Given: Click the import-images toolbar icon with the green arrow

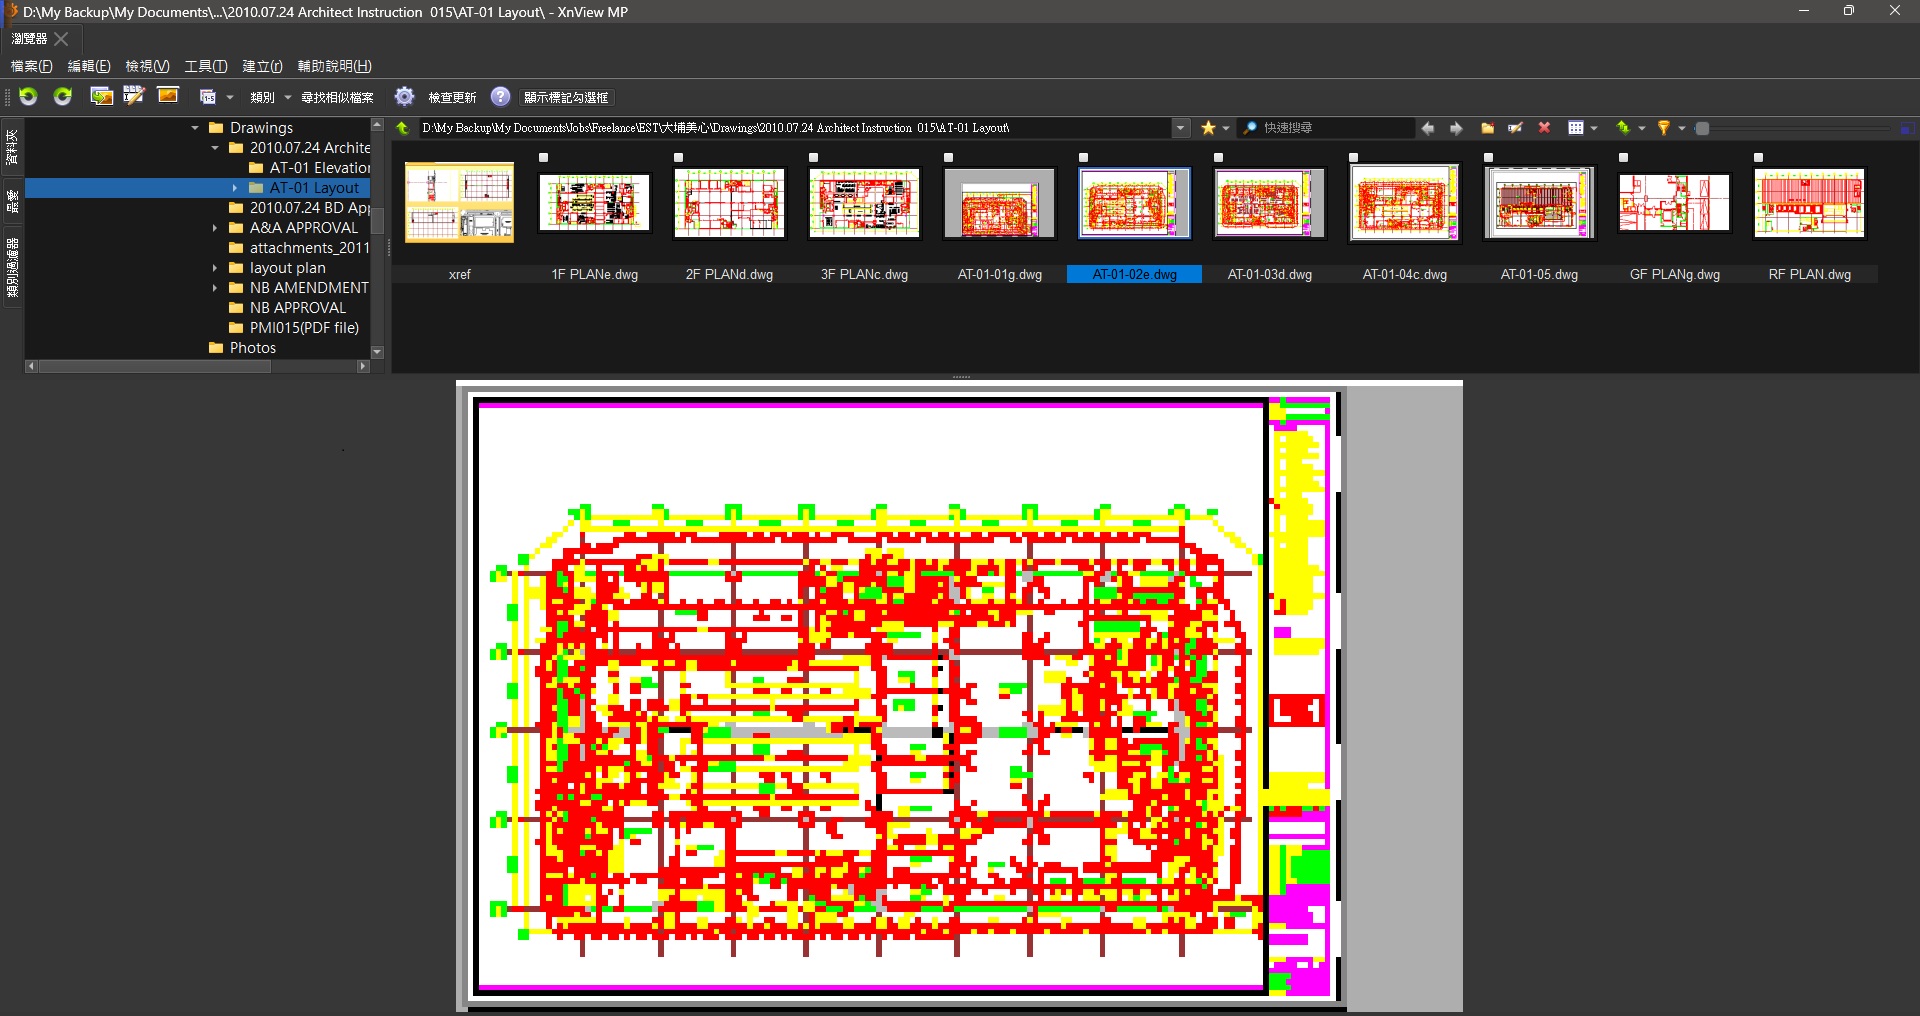Looking at the screenshot, I should 101,96.
